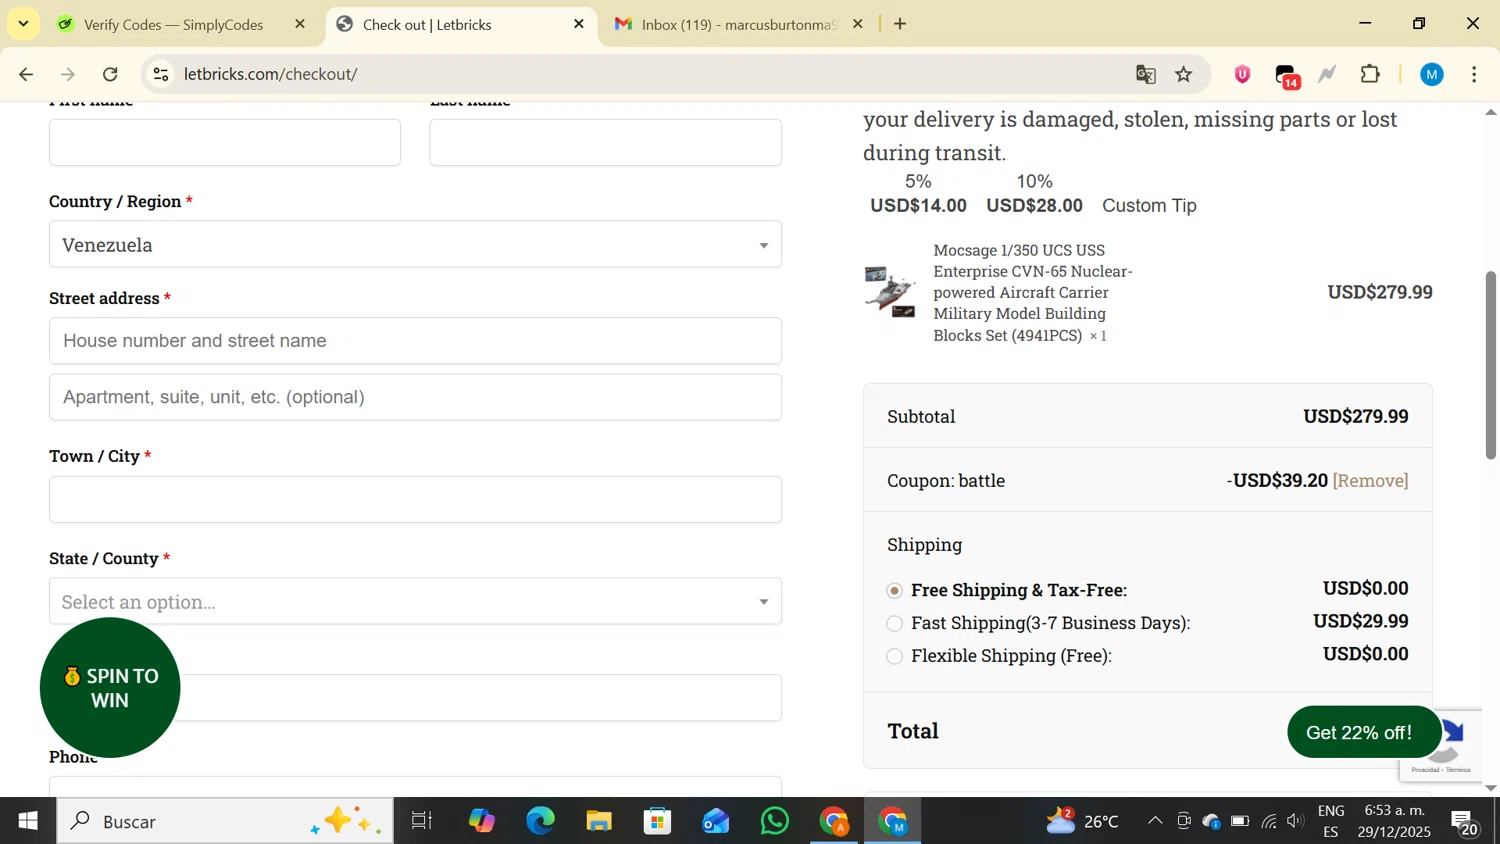Image resolution: width=1500 pixels, height=844 pixels.
Task: Click the Buscar taskbar search box
Action: coord(225,821)
